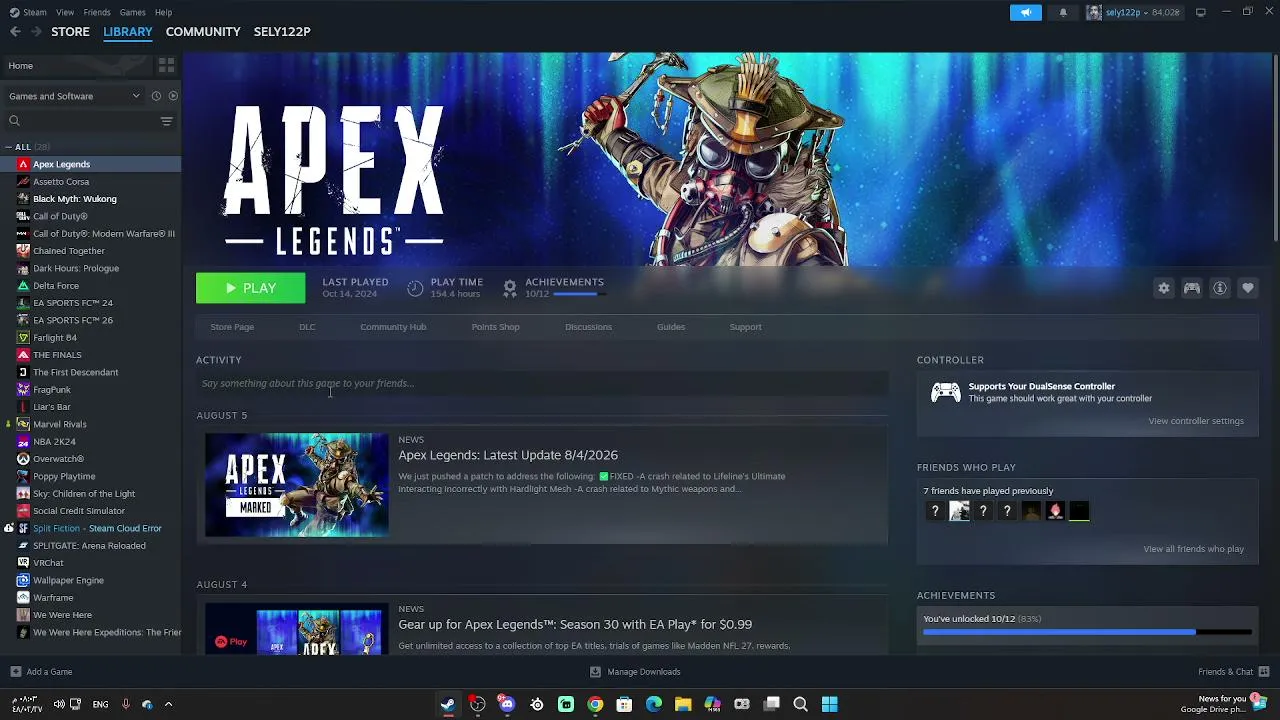The image size is (1280, 720).
Task: Switch to the COMMUNITY tab
Action: click(x=203, y=32)
